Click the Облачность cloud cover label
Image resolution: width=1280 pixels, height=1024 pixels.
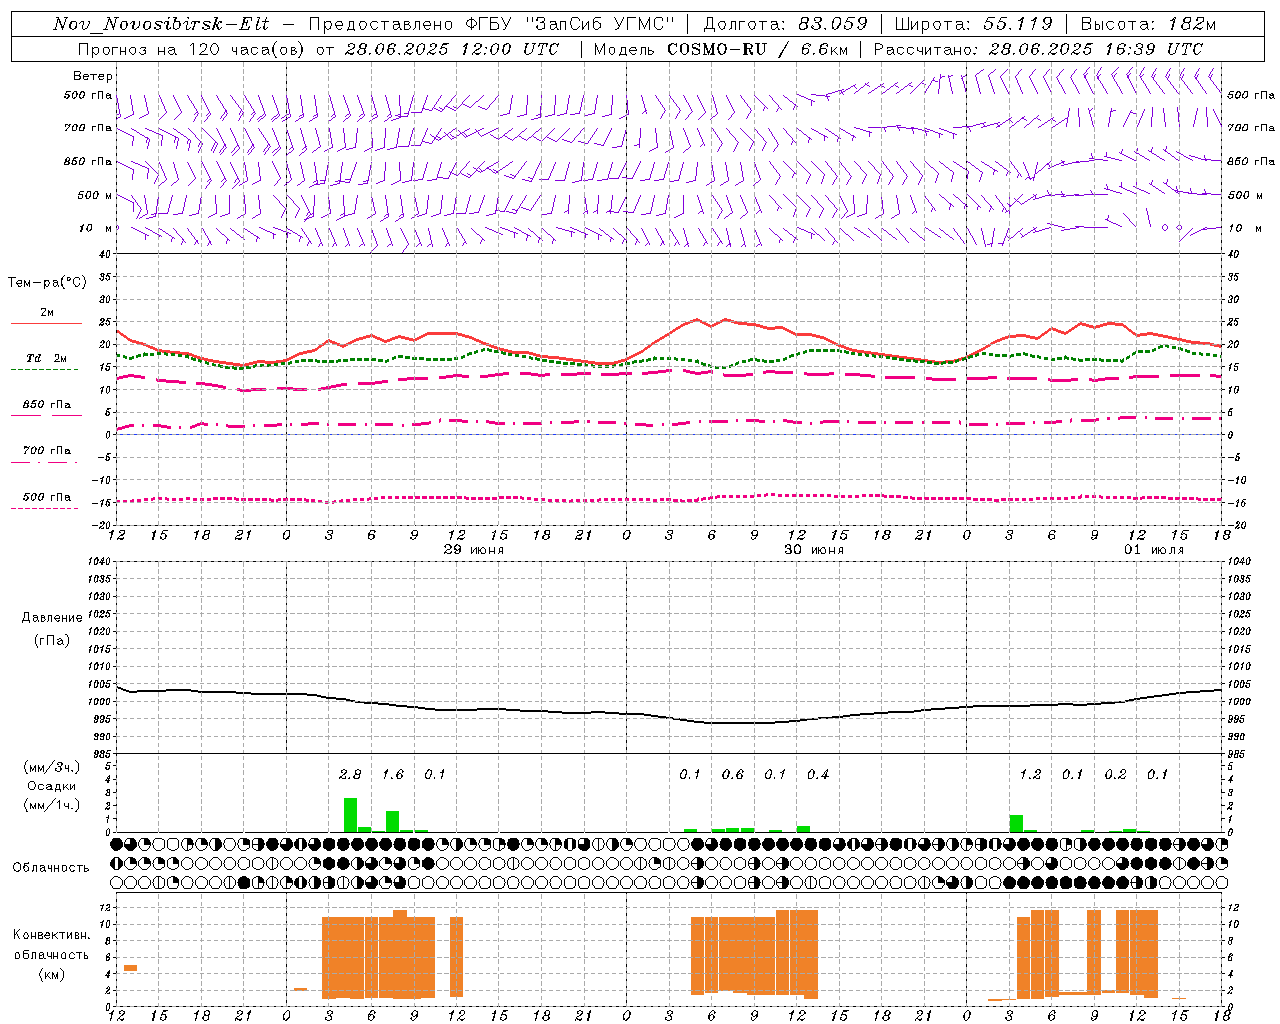coord(51,868)
